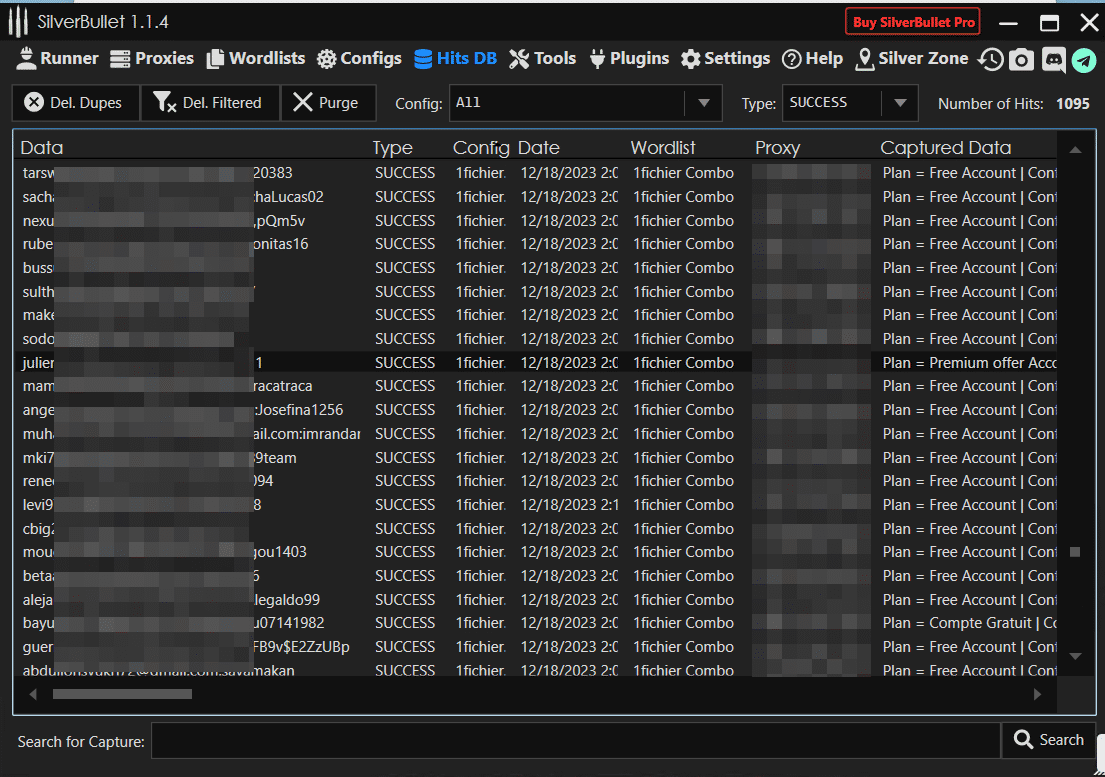
Task: Open the Help menu
Action: tap(812, 59)
